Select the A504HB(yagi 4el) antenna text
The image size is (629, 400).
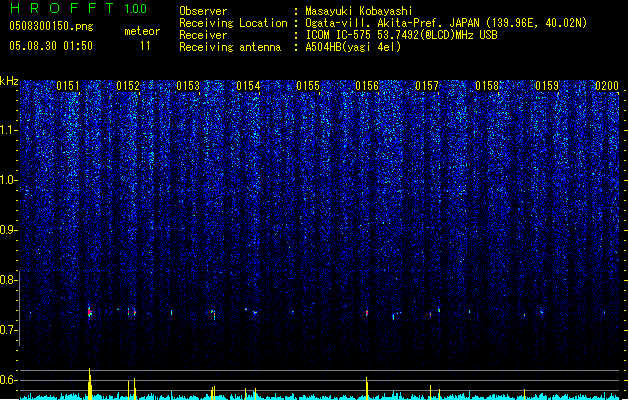click(x=353, y=47)
